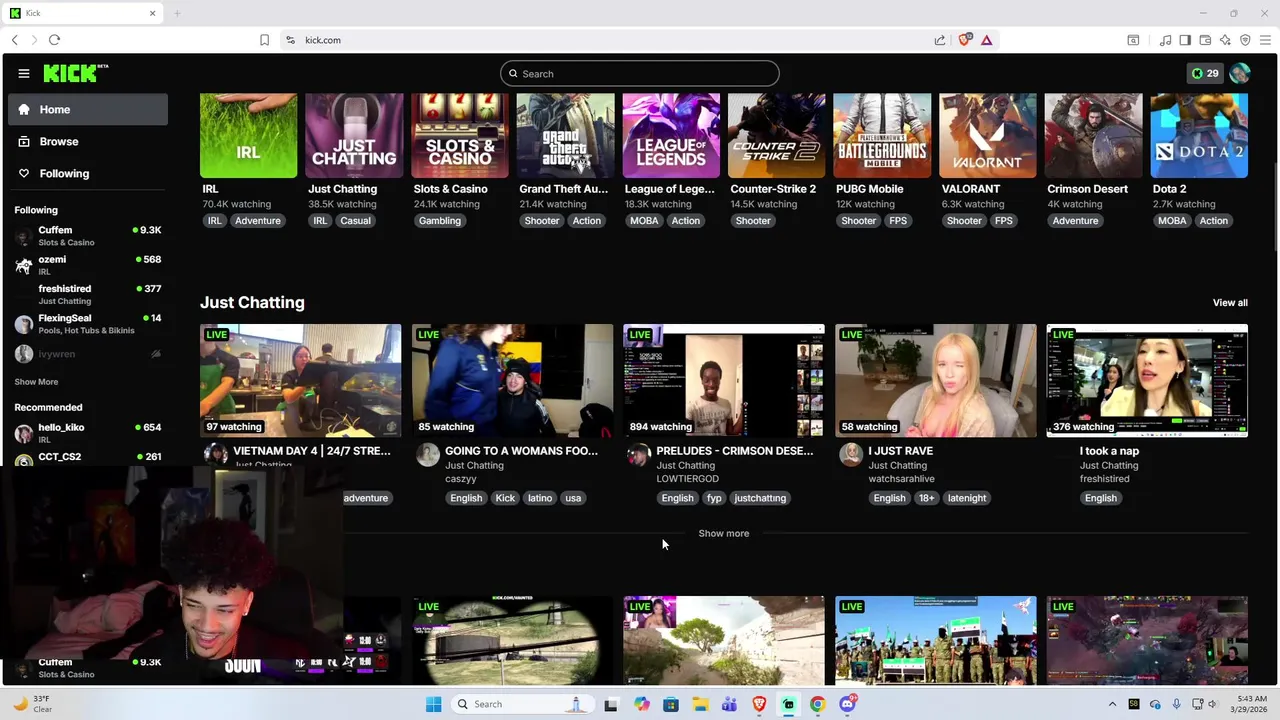Click LOWTIERGOD channel name

pyautogui.click(x=688, y=479)
